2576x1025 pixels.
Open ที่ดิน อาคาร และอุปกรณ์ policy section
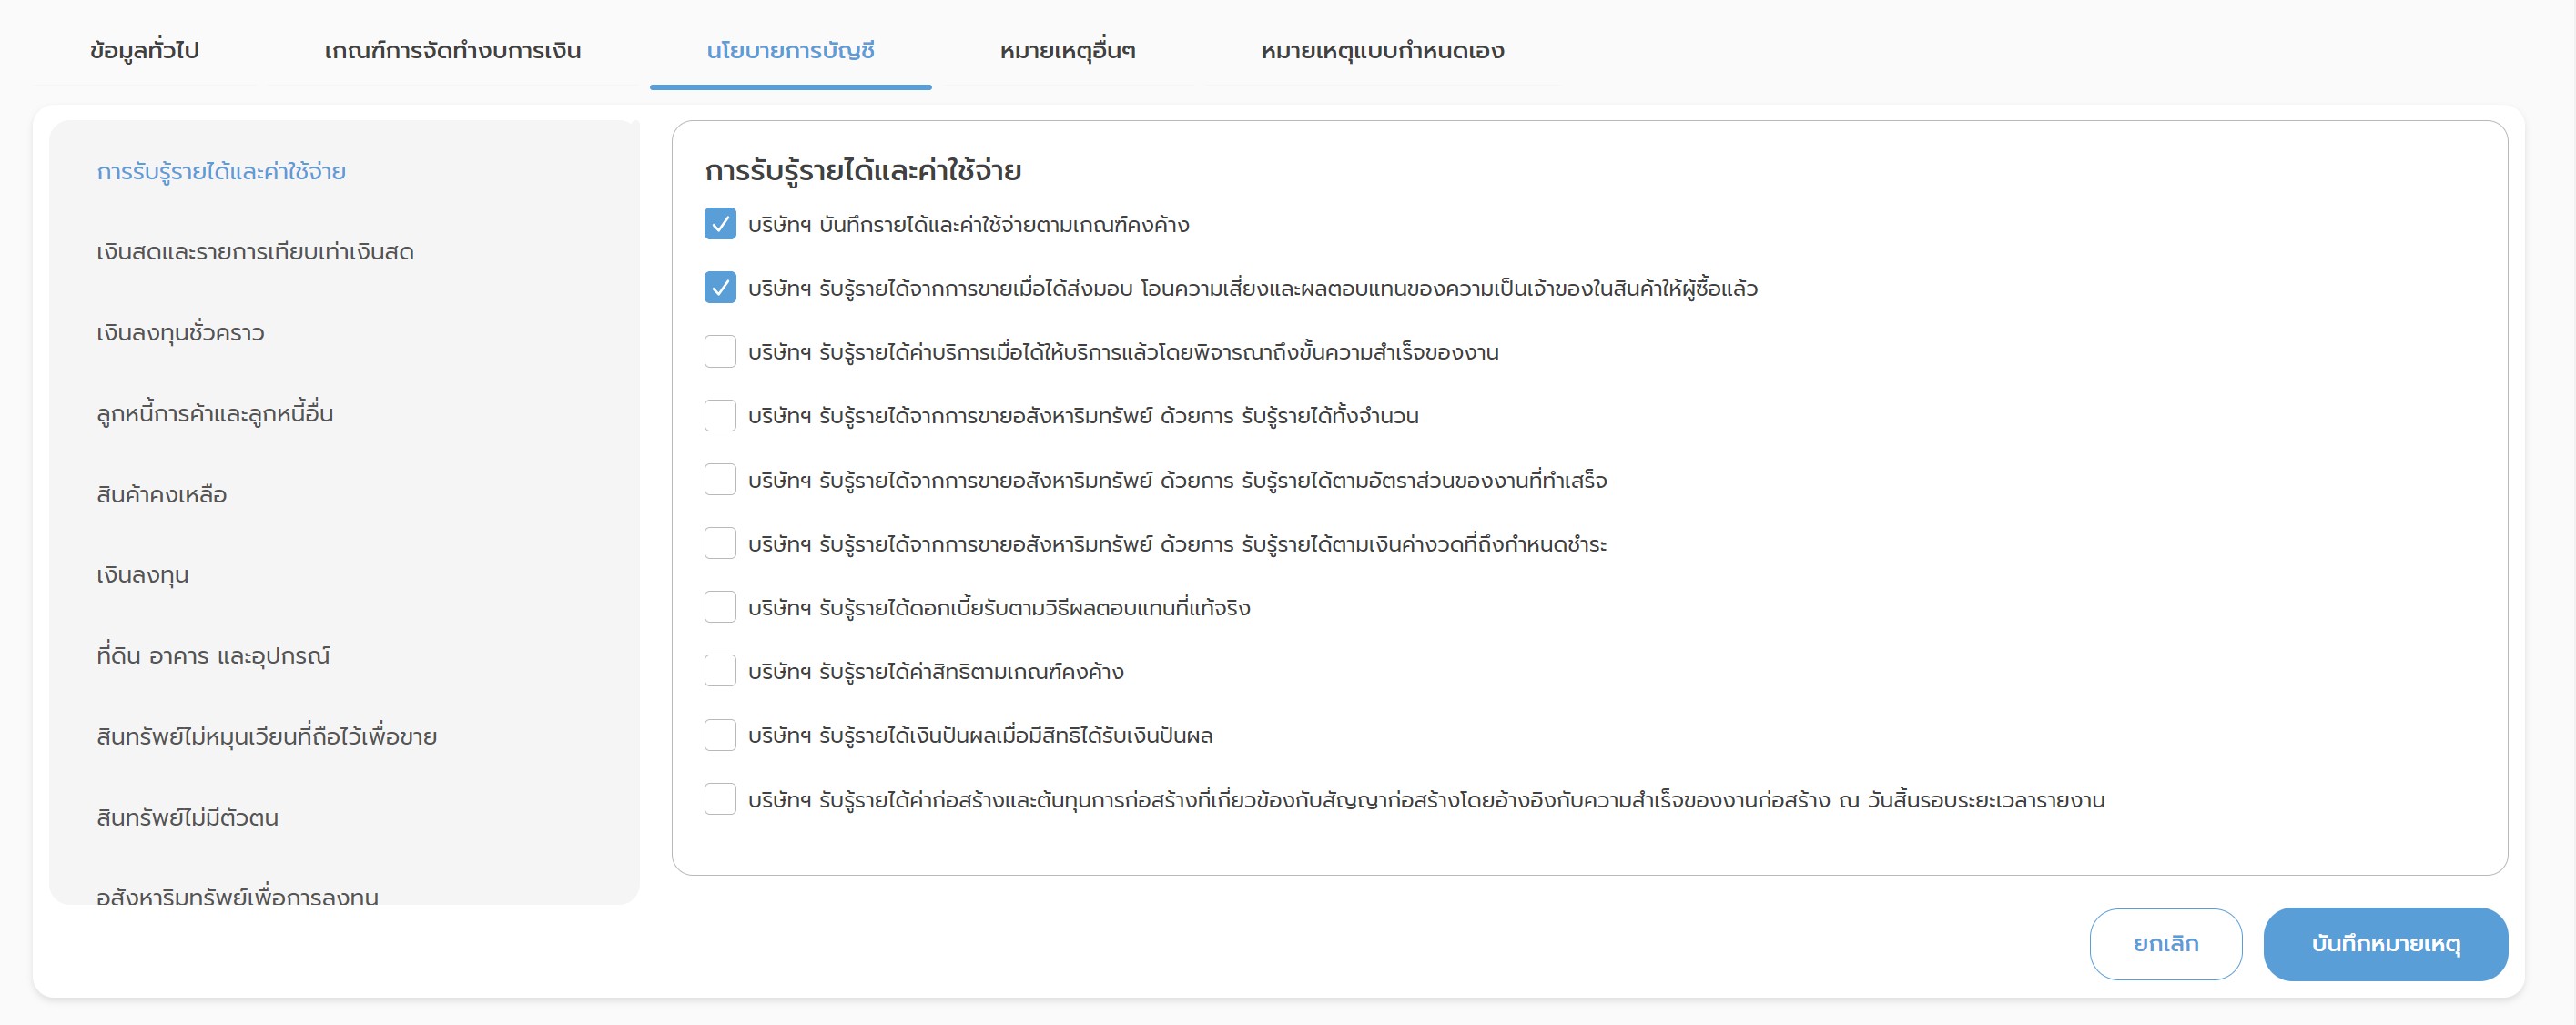[x=213, y=656]
